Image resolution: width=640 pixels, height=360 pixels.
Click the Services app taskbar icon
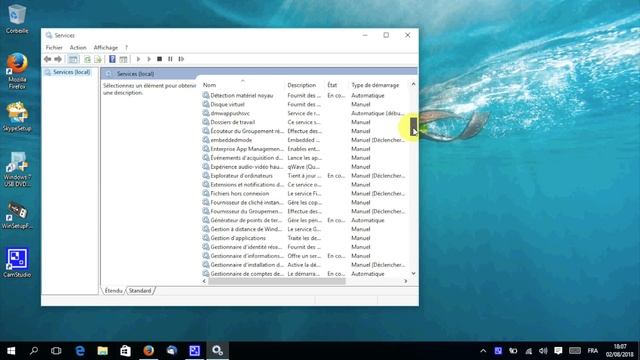coord(218,351)
